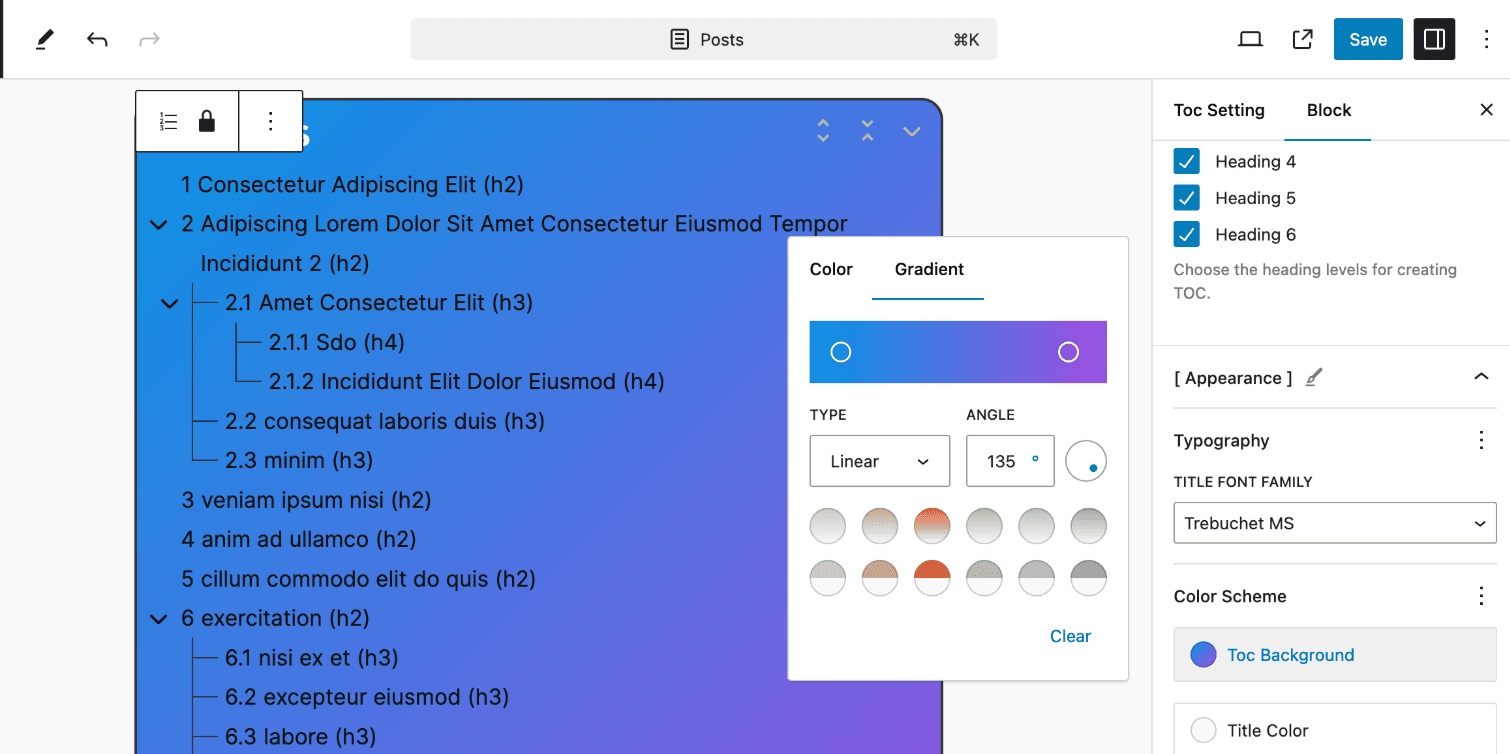Open block options three-dot menu
1510x754 pixels.
(x=270, y=122)
